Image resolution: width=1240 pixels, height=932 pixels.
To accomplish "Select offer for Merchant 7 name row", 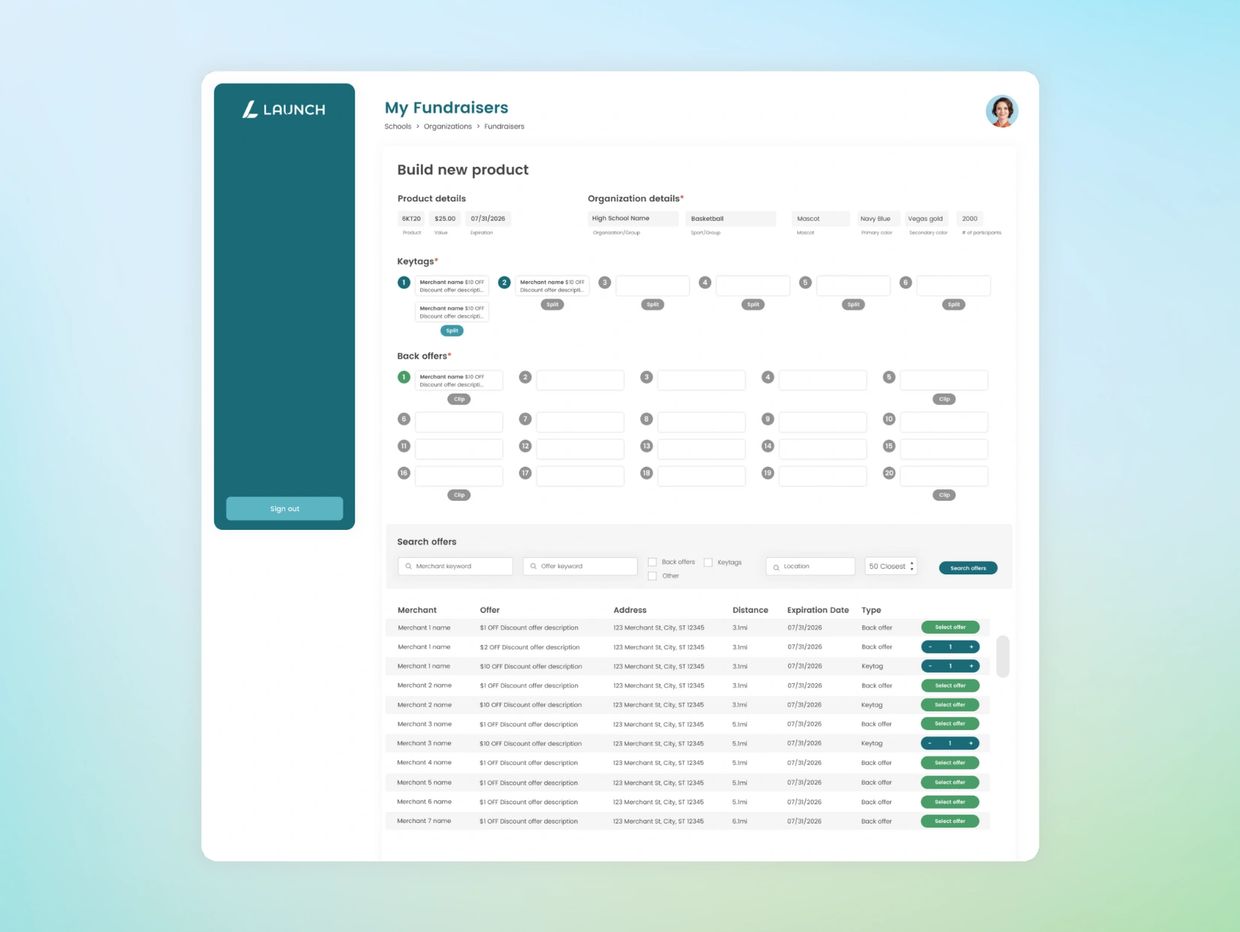I will (x=950, y=821).
